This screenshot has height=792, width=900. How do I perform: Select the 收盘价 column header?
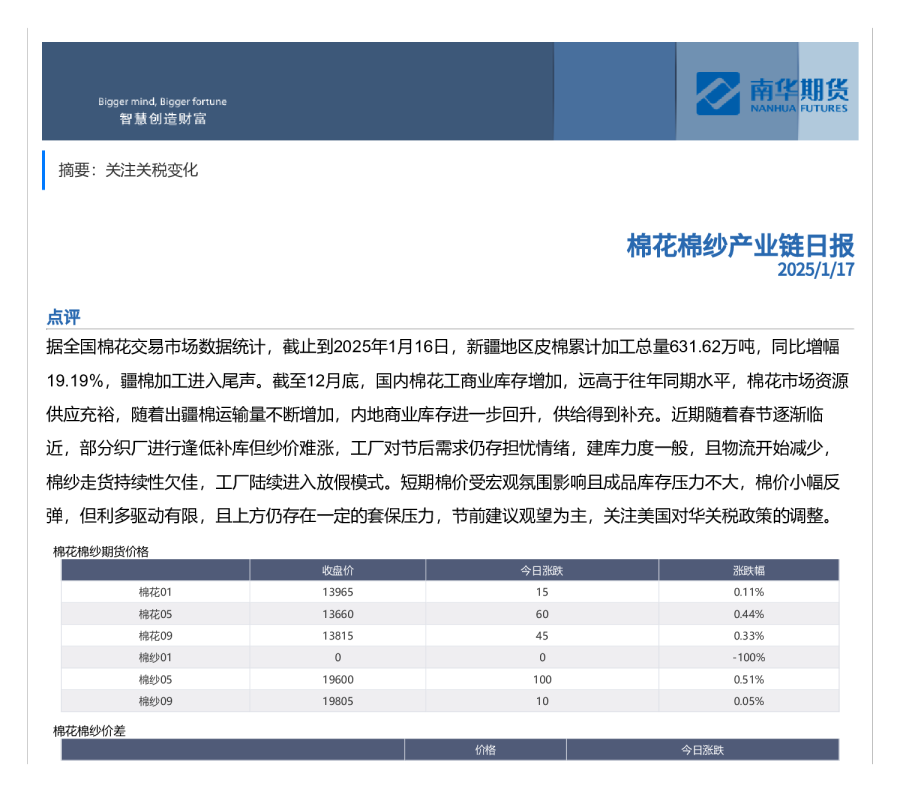click(337, 570)
